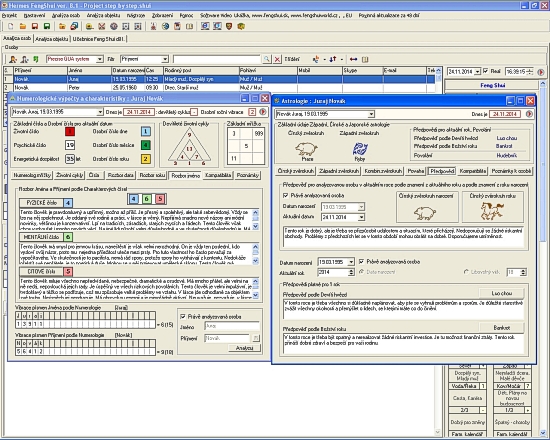Open the 24.11.2014 date dropdown beside Real

pos(477,72)
